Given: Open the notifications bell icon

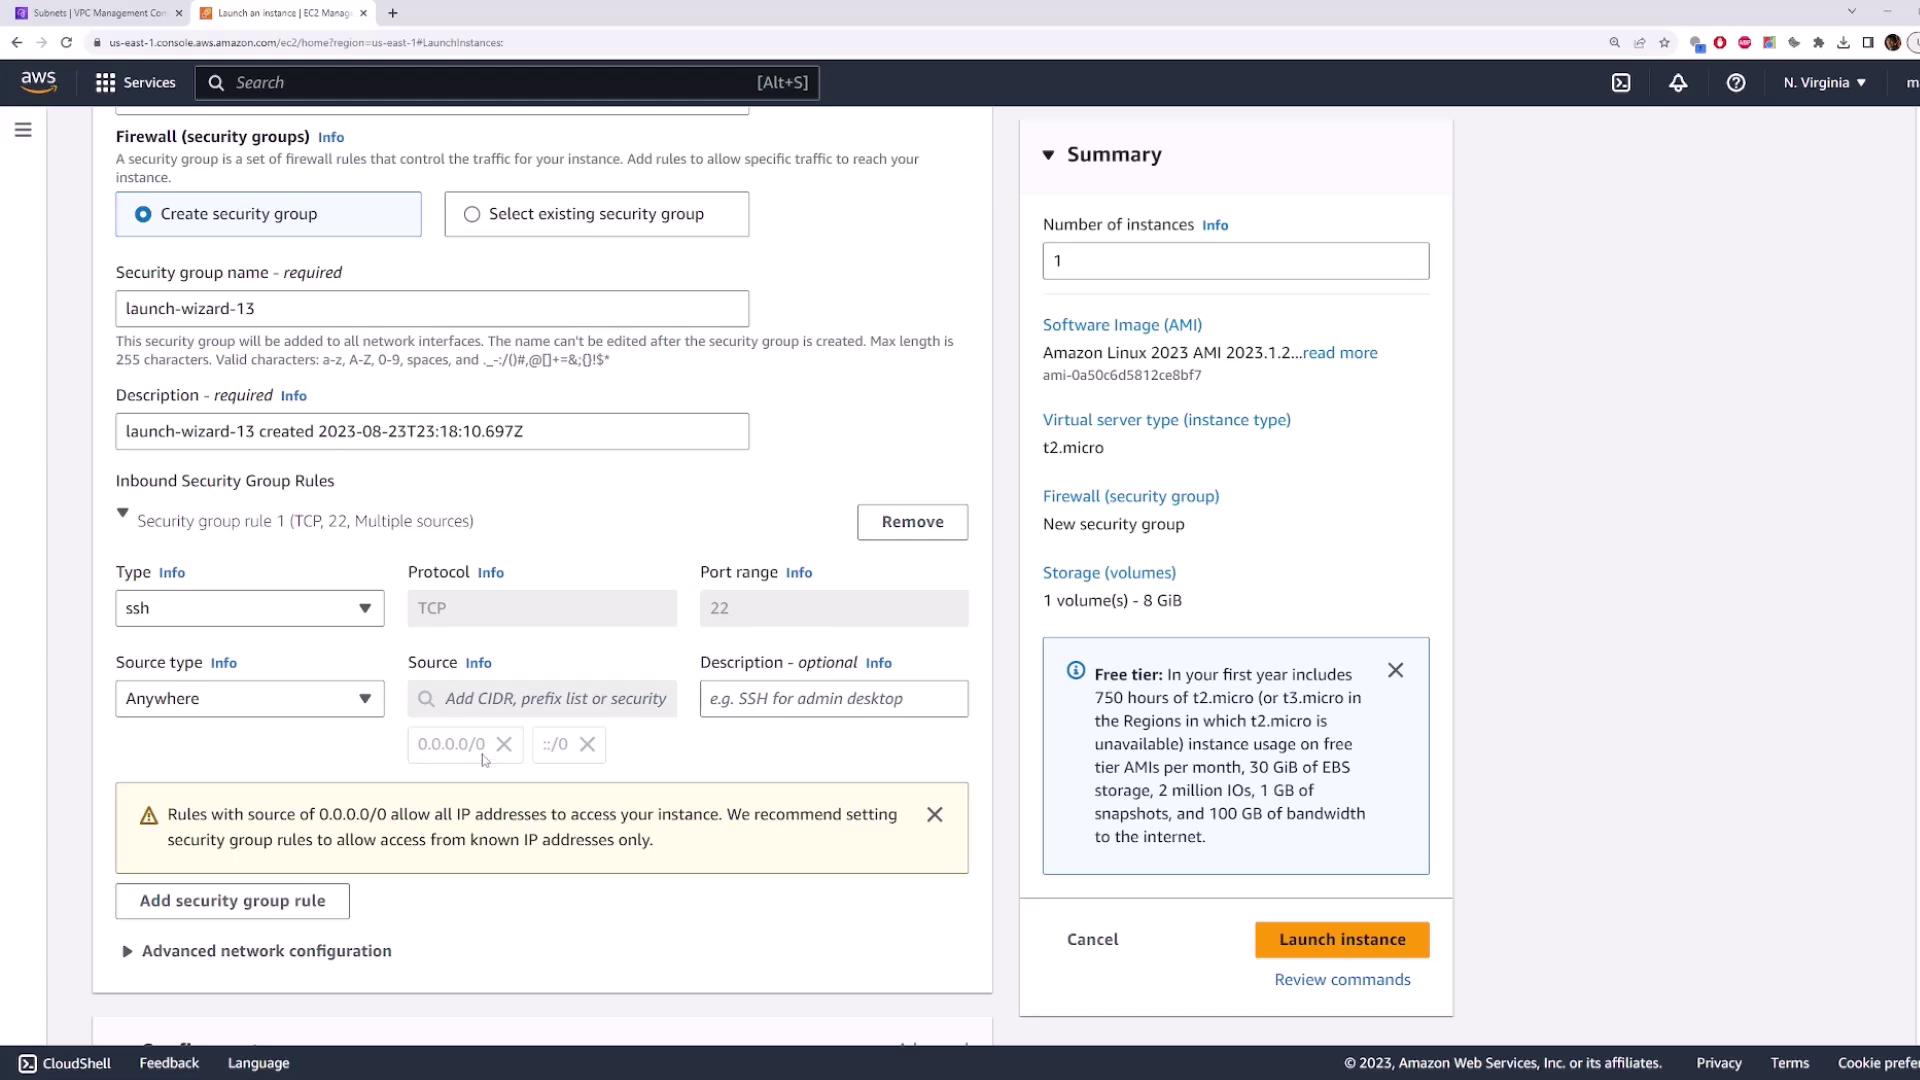Looking at the screenshot, I should [1678, 83].
